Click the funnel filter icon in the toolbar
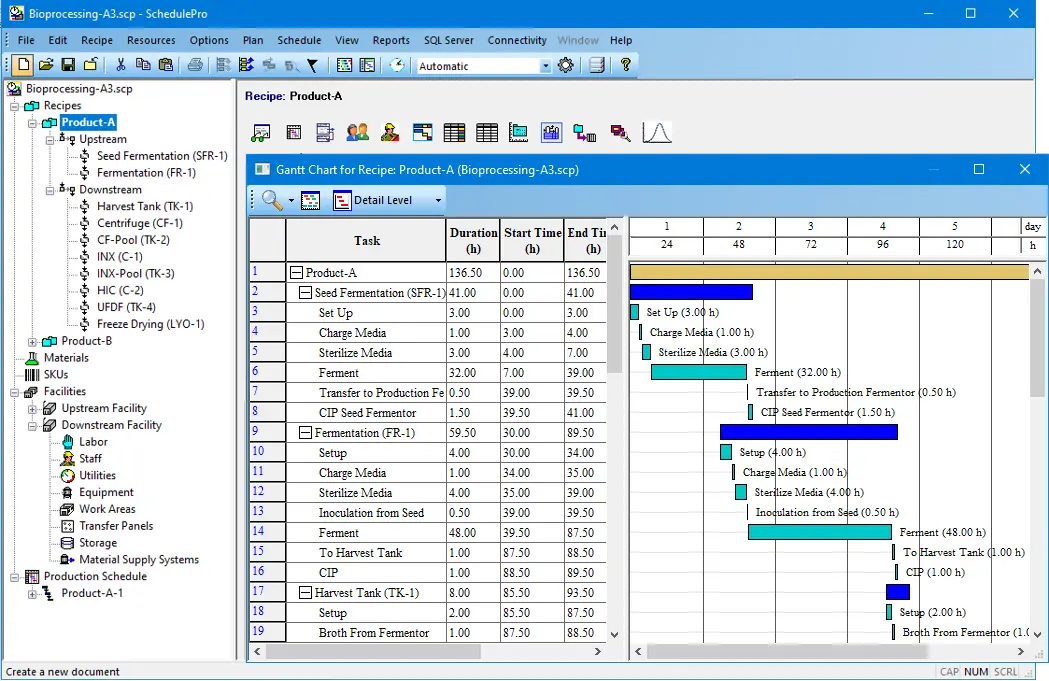 (312, 65)
